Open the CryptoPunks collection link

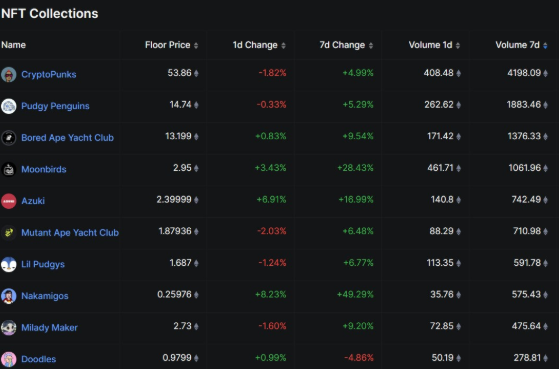49,75
